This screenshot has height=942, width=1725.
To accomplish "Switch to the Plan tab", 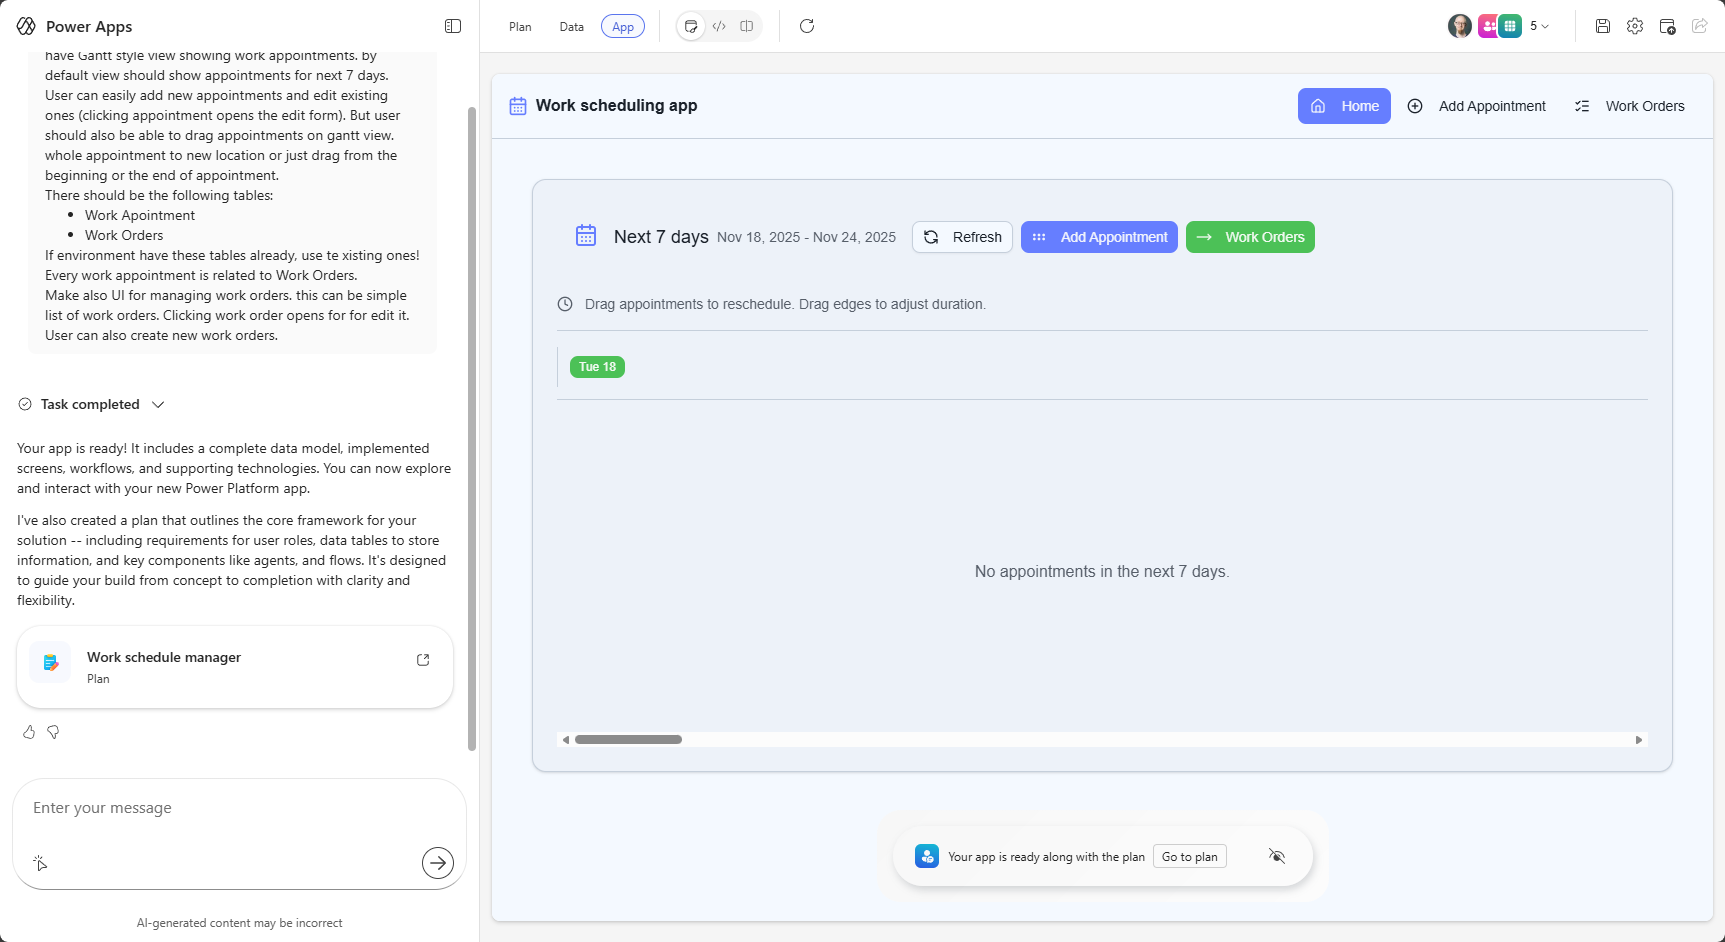I will click(x=520, y=27).
